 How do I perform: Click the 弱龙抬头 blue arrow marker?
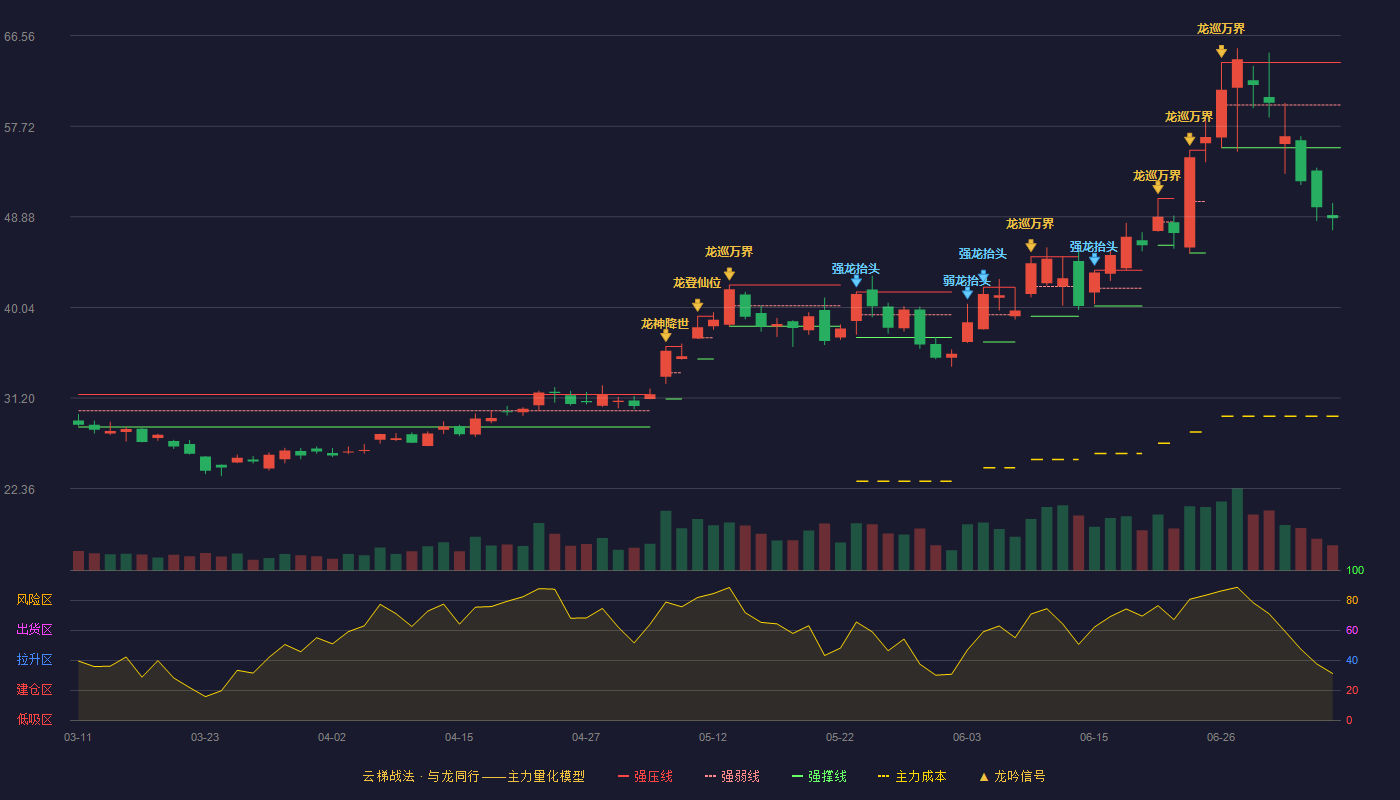(968, 293)
